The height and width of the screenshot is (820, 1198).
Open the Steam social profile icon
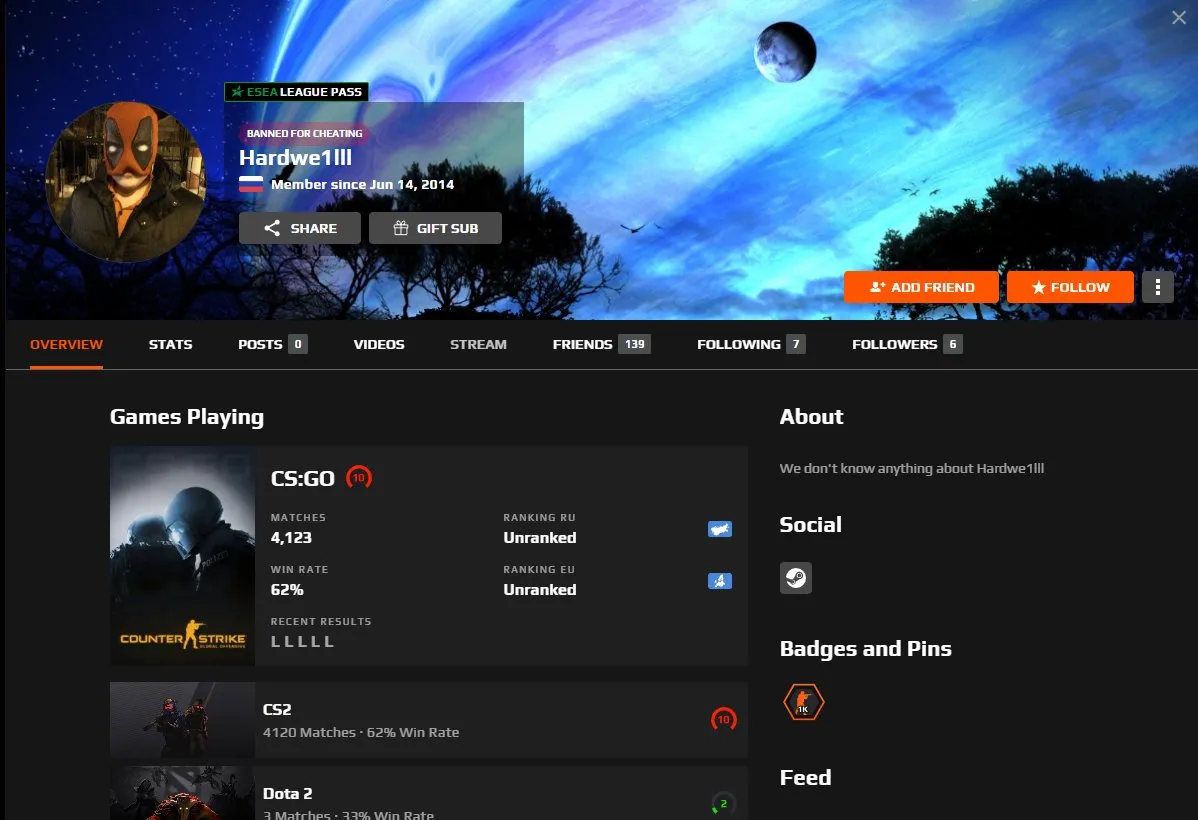coord(795,578)
